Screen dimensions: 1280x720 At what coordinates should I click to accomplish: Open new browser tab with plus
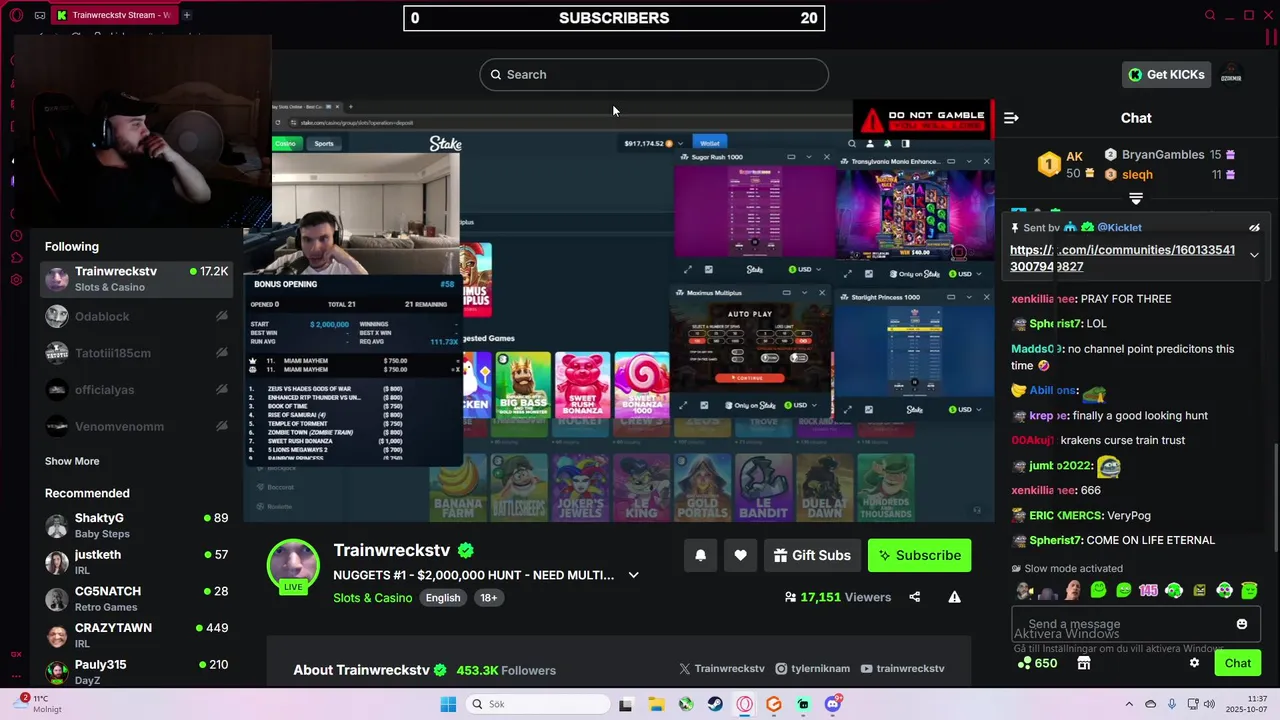click(x=186, y=15)
